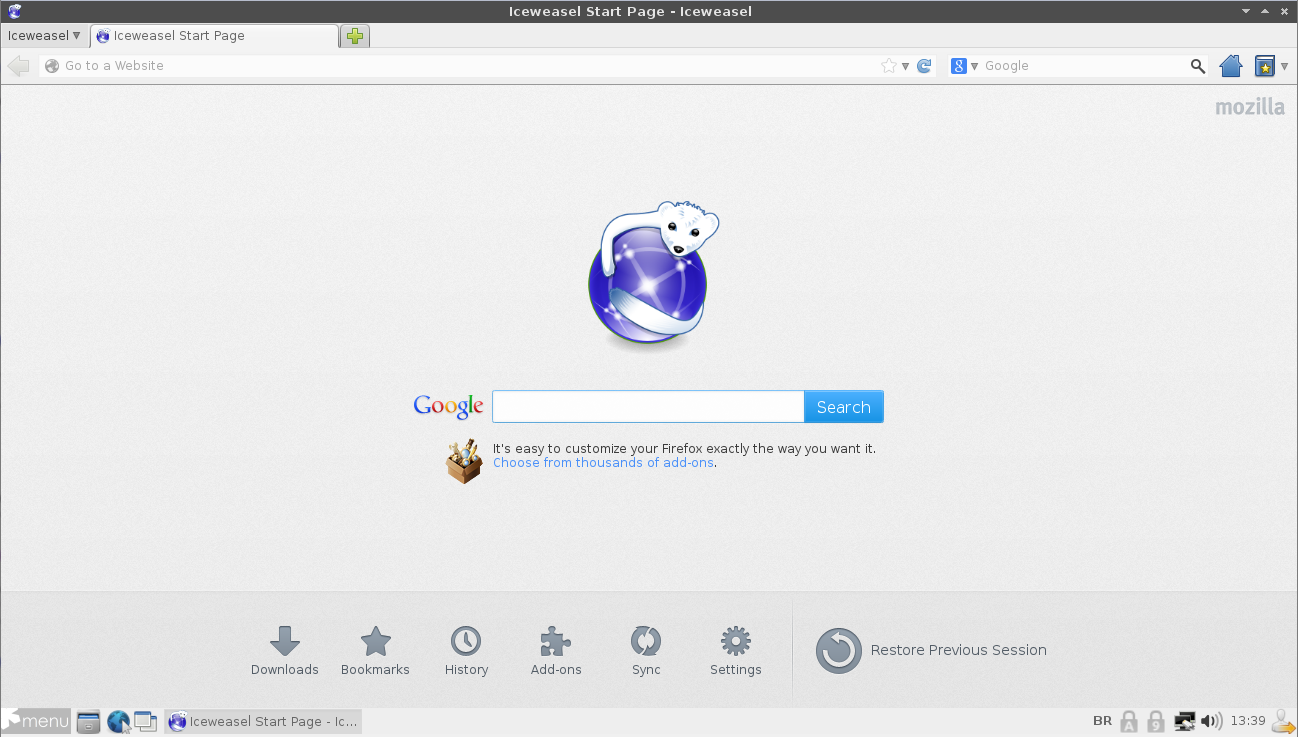Open a new tab with the plus button
Viewport: 1298px width, 737px height.
[x=355, y=36]
